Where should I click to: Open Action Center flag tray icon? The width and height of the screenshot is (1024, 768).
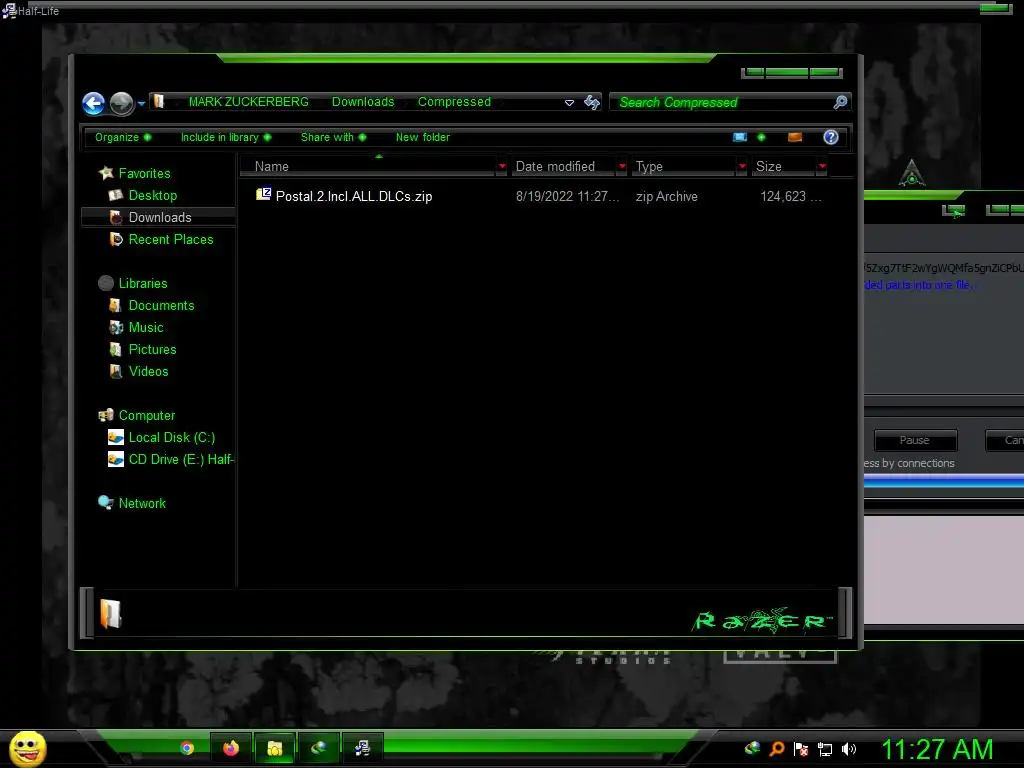[801, 749]
